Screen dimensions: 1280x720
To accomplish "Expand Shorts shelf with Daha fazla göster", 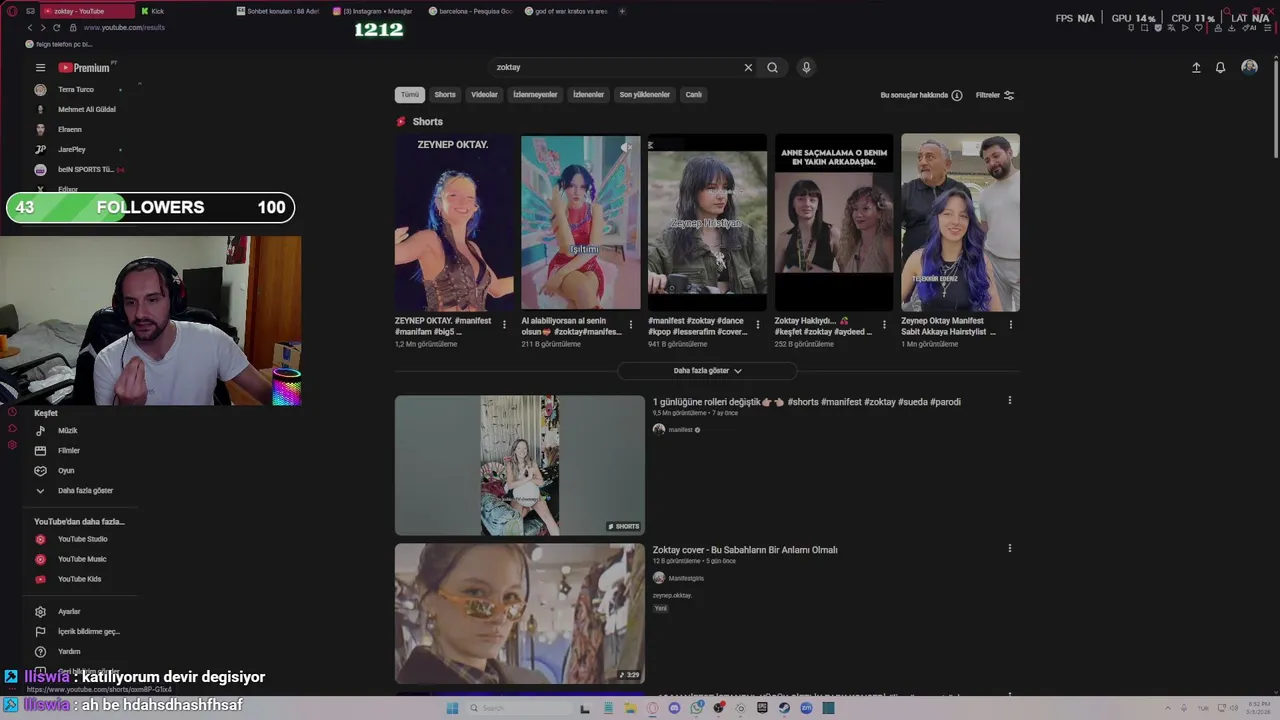I will (x=707, y=371).
